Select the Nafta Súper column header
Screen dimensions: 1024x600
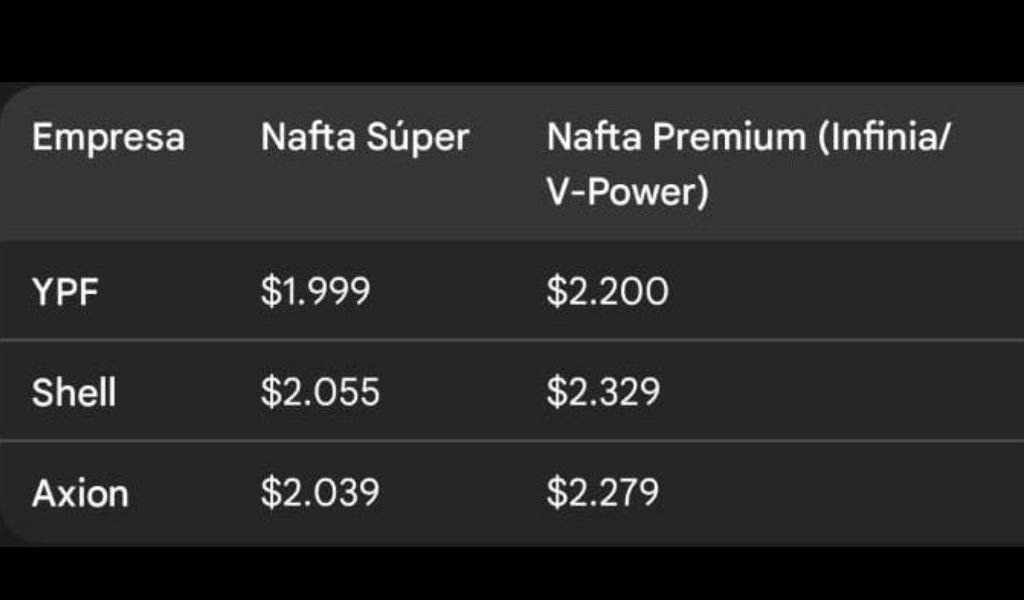click(364, 137)
